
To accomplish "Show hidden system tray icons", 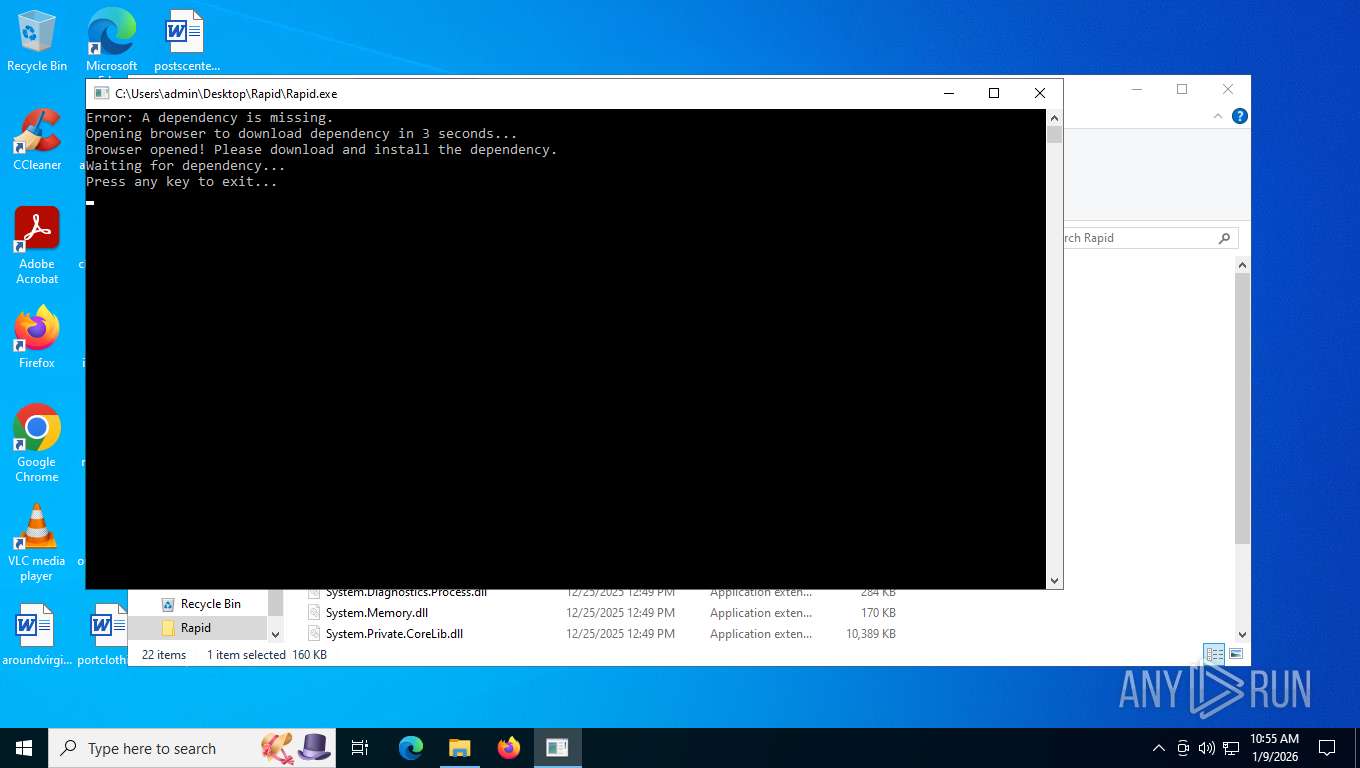I will click(1159, 748).
